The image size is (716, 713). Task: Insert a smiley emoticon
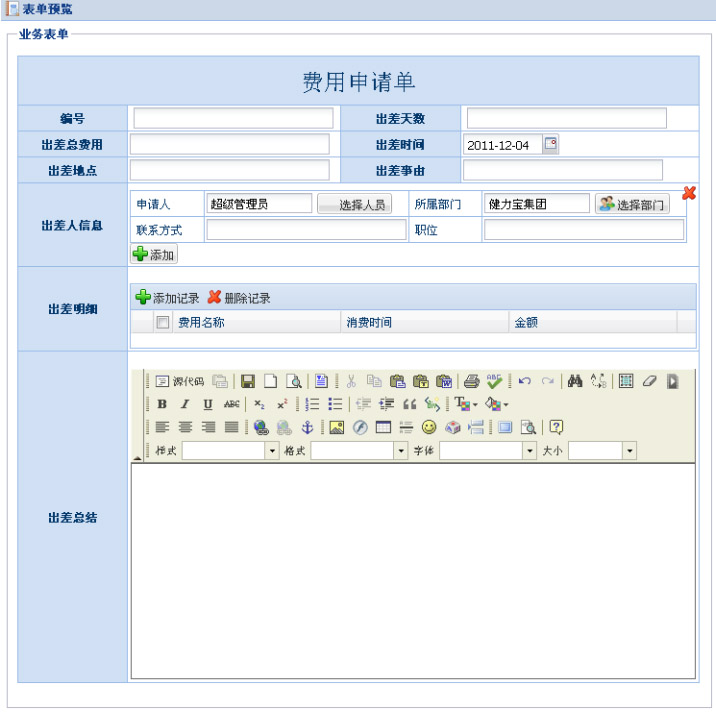point(429,428)
